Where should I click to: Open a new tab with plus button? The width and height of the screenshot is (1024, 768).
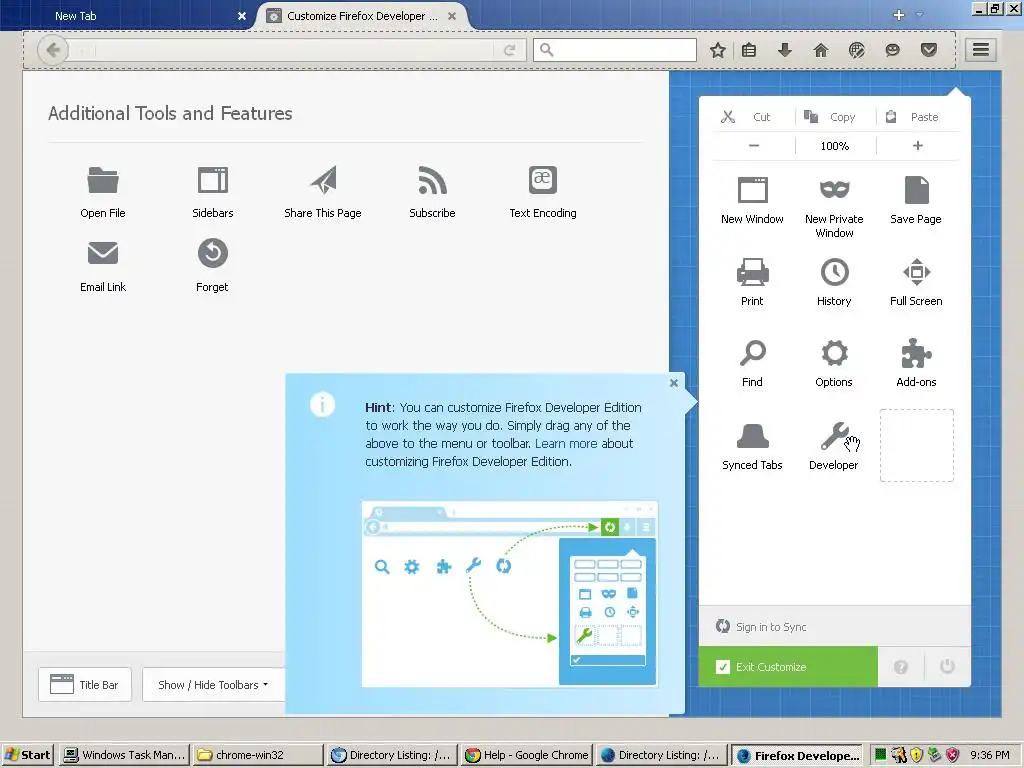[899, 15]
